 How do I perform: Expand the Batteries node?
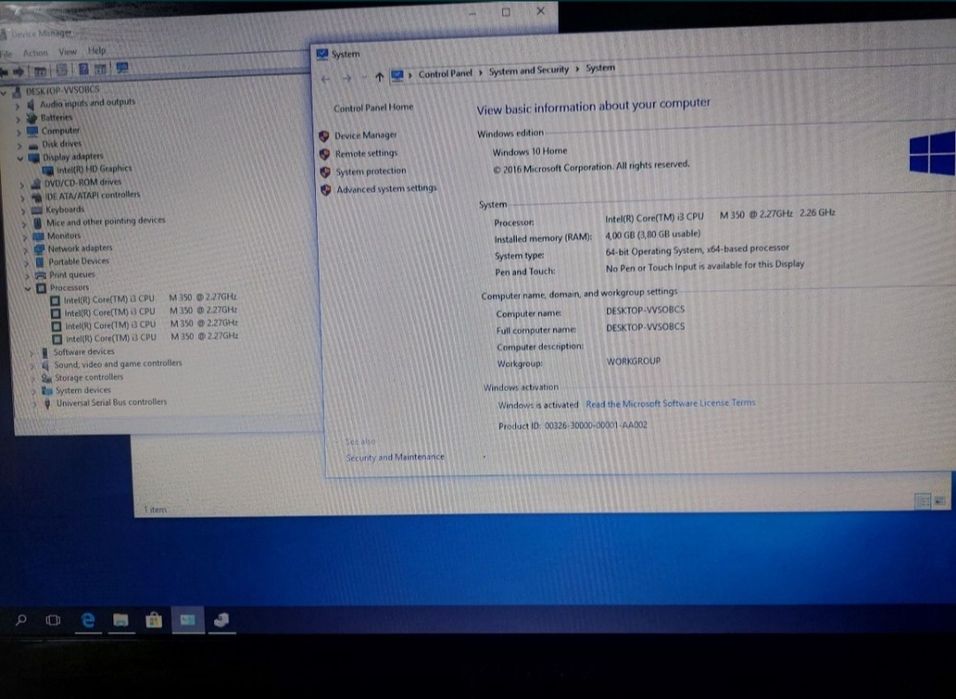(18, 118)
